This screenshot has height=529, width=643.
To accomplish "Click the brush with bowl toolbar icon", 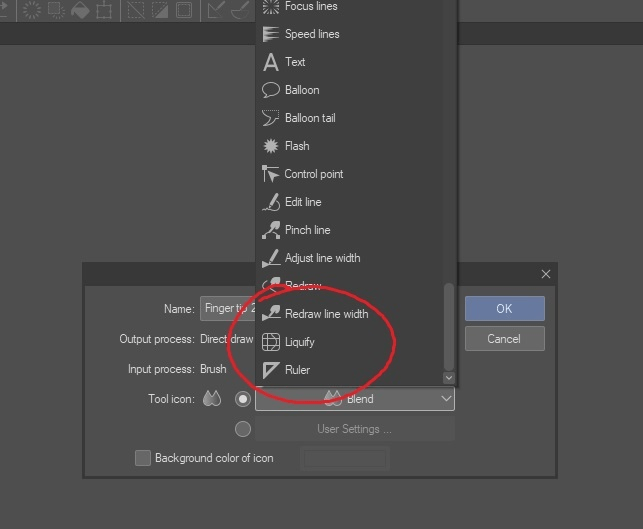I will 240,10.
